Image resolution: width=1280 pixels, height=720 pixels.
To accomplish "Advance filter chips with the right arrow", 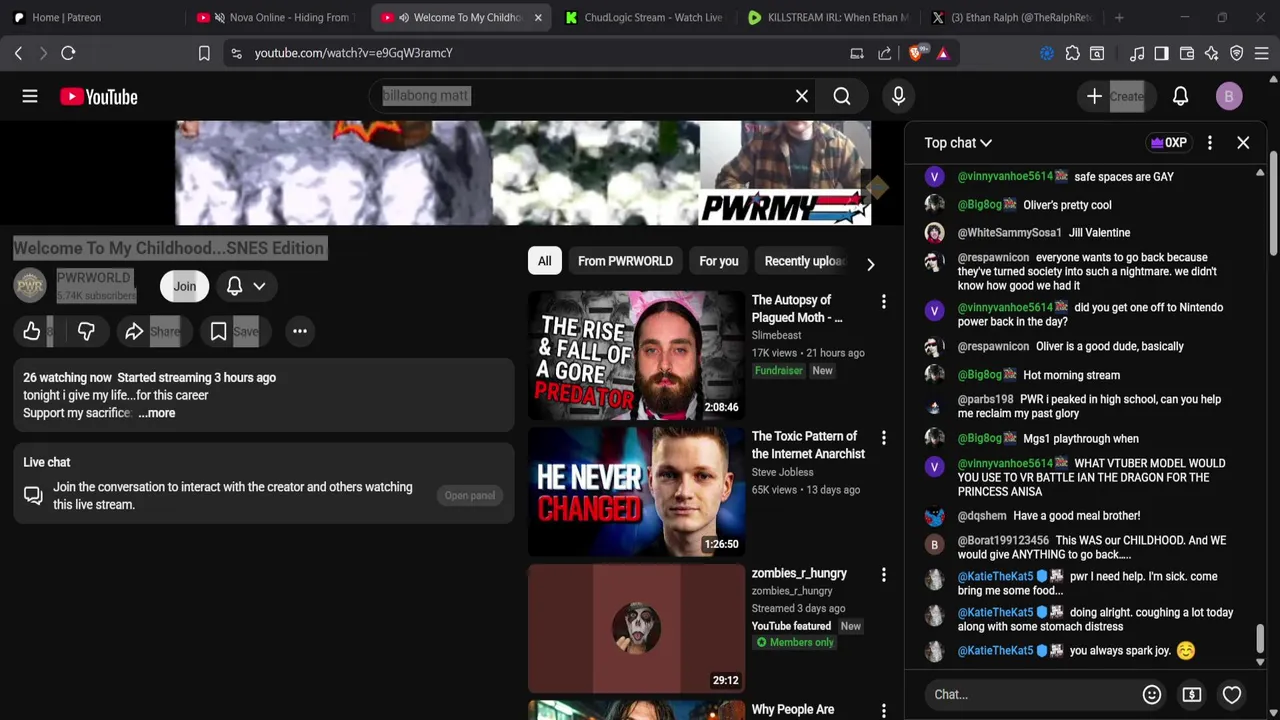I will coord(870,265).
